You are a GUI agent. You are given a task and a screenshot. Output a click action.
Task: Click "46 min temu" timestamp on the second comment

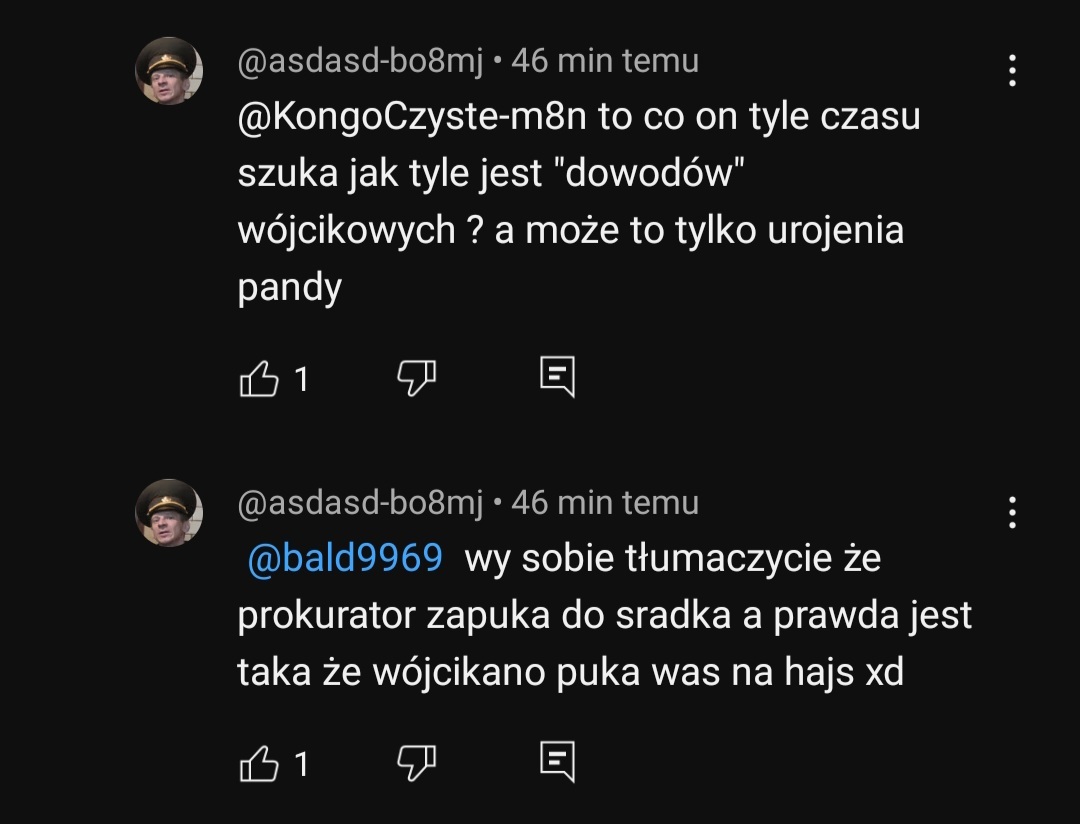pos(605,502)
